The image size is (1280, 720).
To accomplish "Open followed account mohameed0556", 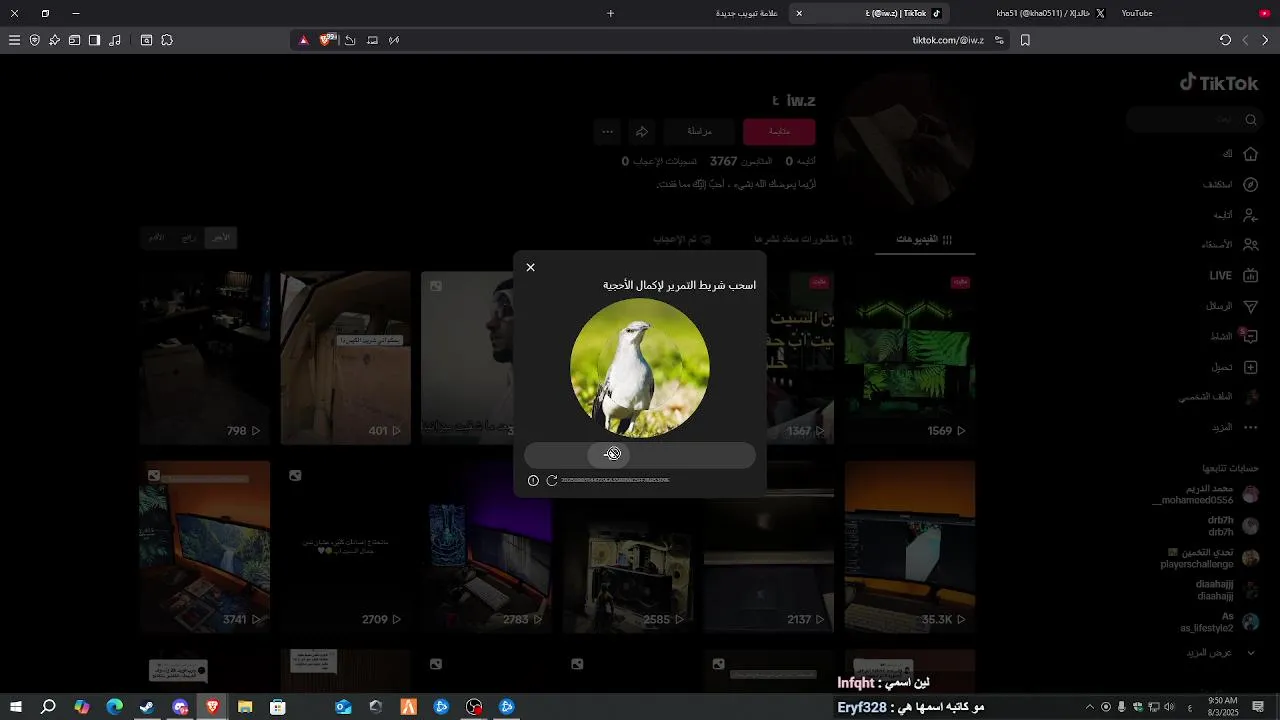I will point(1206,494).
